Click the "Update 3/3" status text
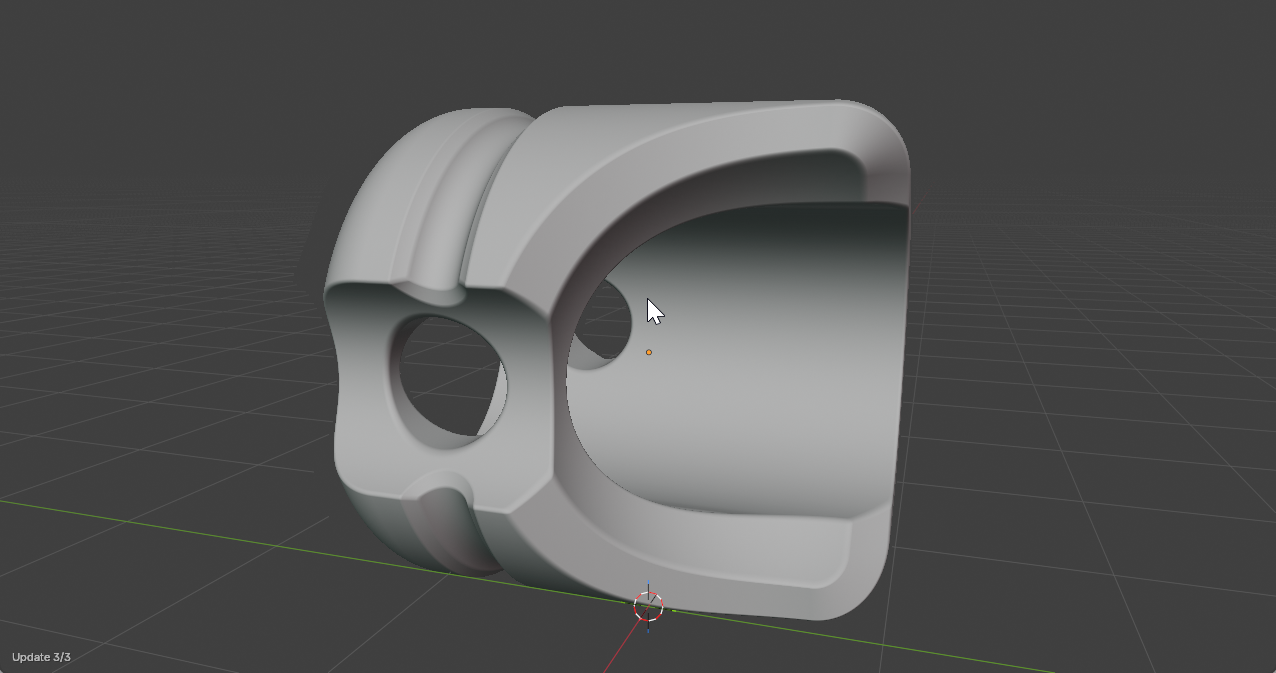Image resolution: width=1276 pixels, height=673 pixels. point(41,657)
